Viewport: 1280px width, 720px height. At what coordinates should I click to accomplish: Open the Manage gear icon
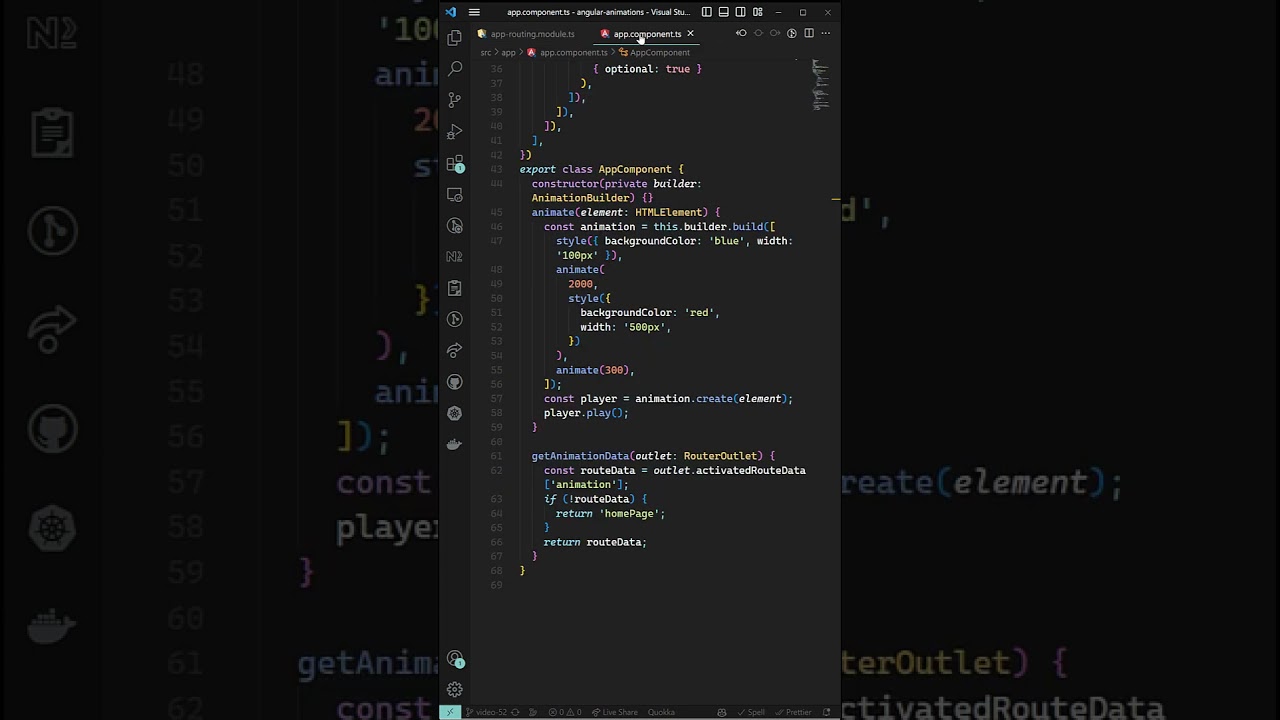pos(455,689)
